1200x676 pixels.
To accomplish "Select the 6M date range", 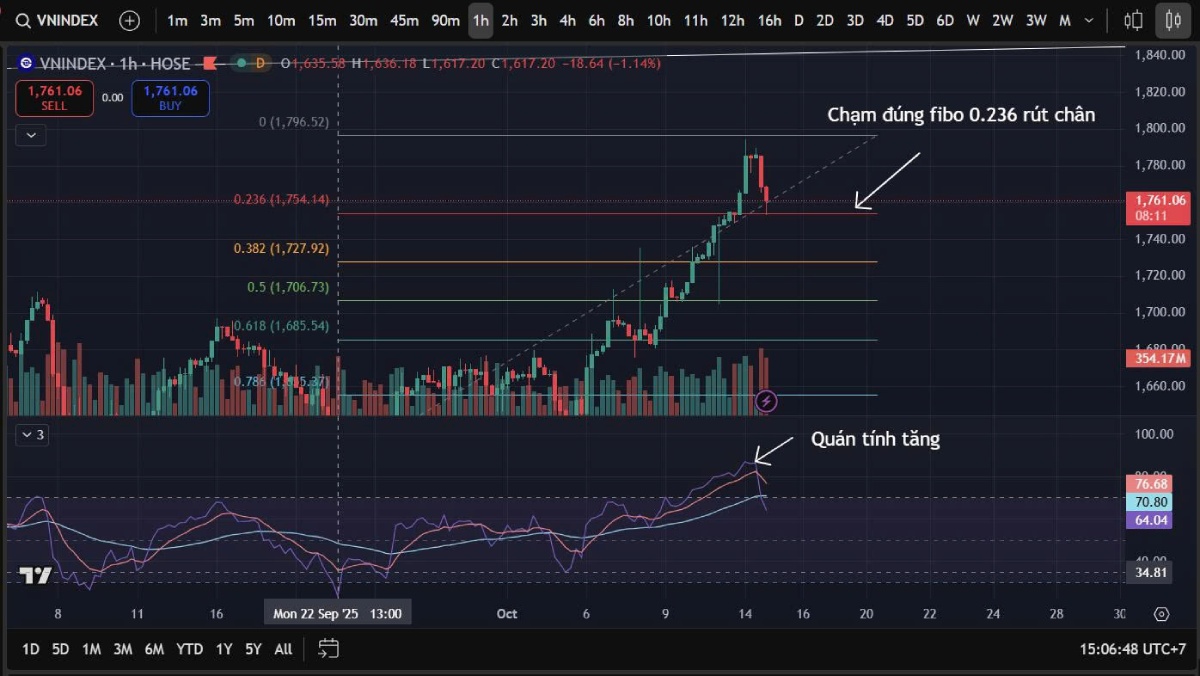I will [x=154, y=649].
